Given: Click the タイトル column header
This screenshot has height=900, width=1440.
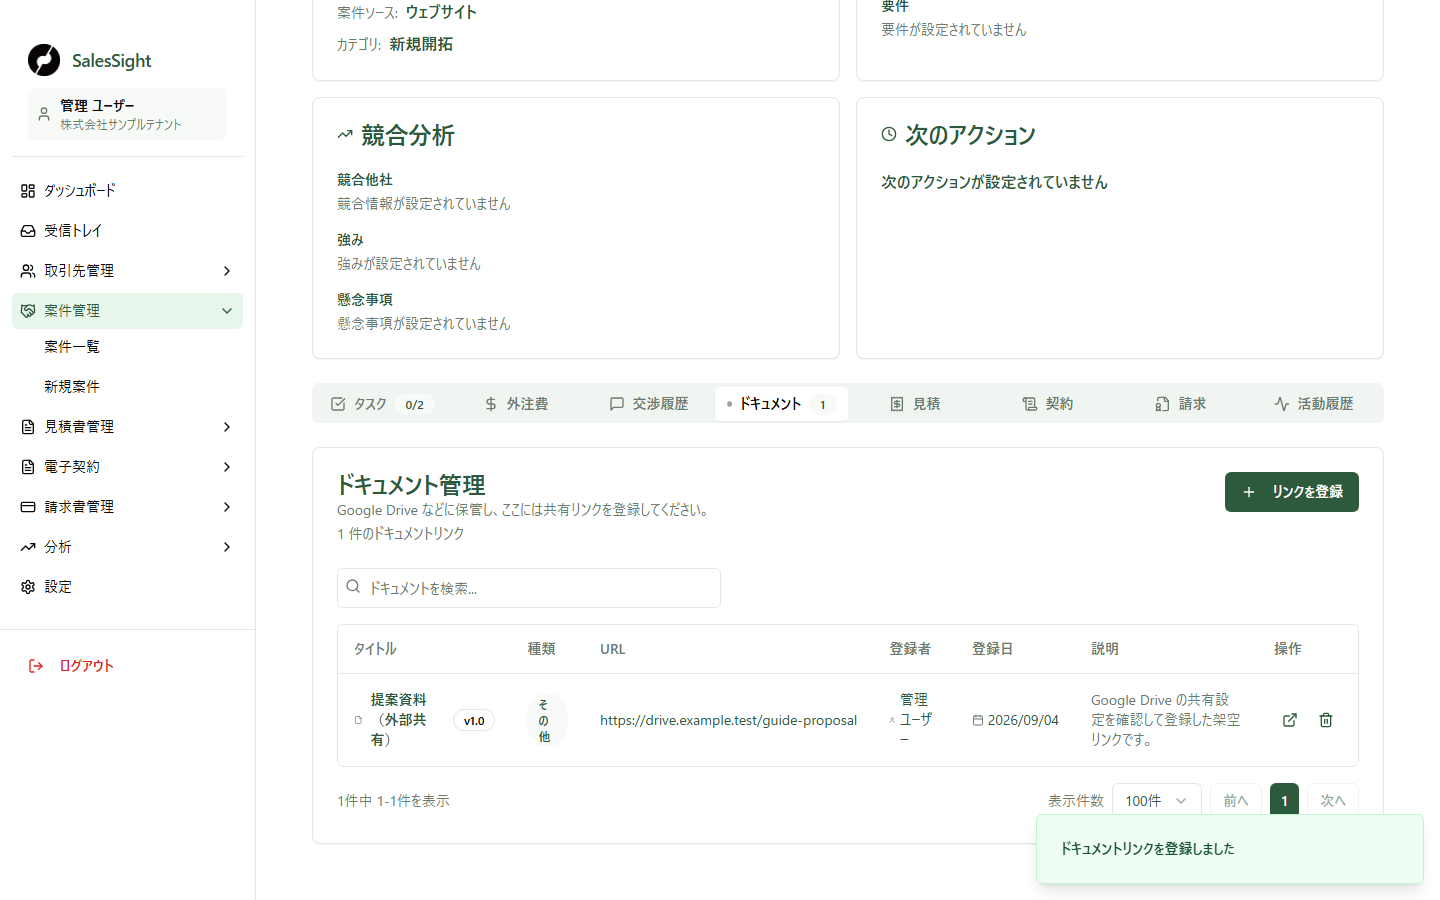Looking at the screenshot, I should pos(375,649).
